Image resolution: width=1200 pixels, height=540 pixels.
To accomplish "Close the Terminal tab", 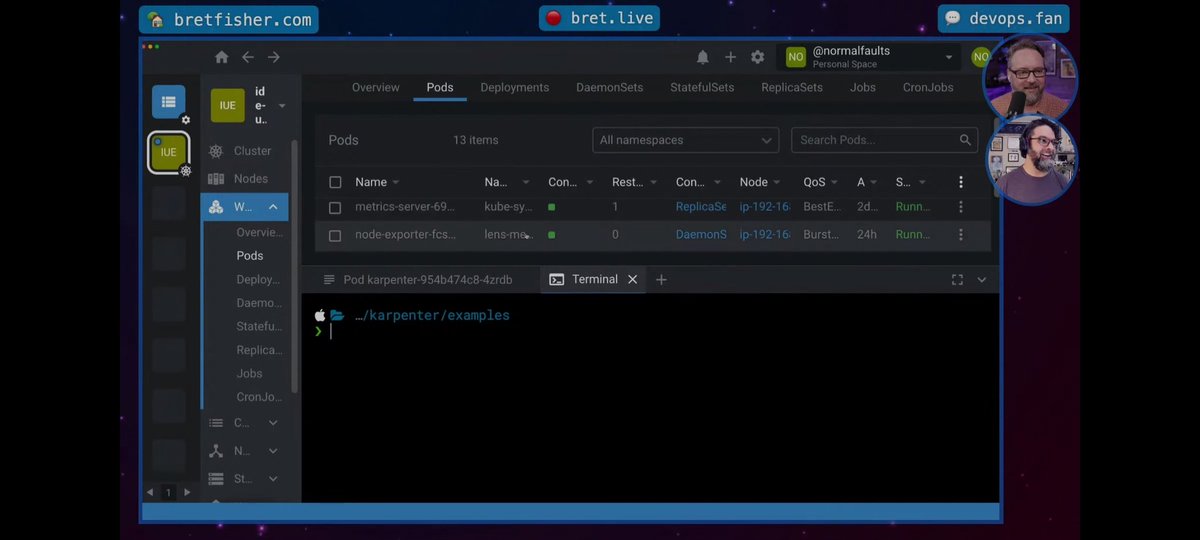I will coord(632,280).
